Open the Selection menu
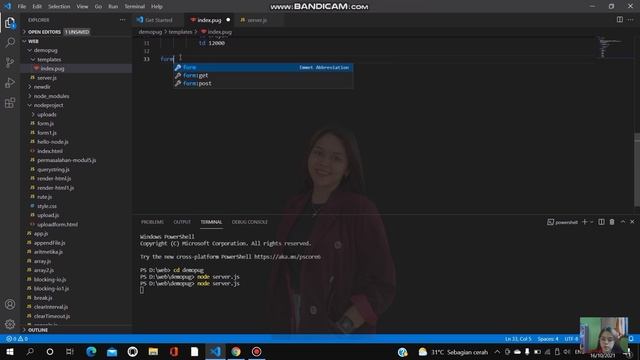Screen dimensions: 640x360 tap(59, 6)
